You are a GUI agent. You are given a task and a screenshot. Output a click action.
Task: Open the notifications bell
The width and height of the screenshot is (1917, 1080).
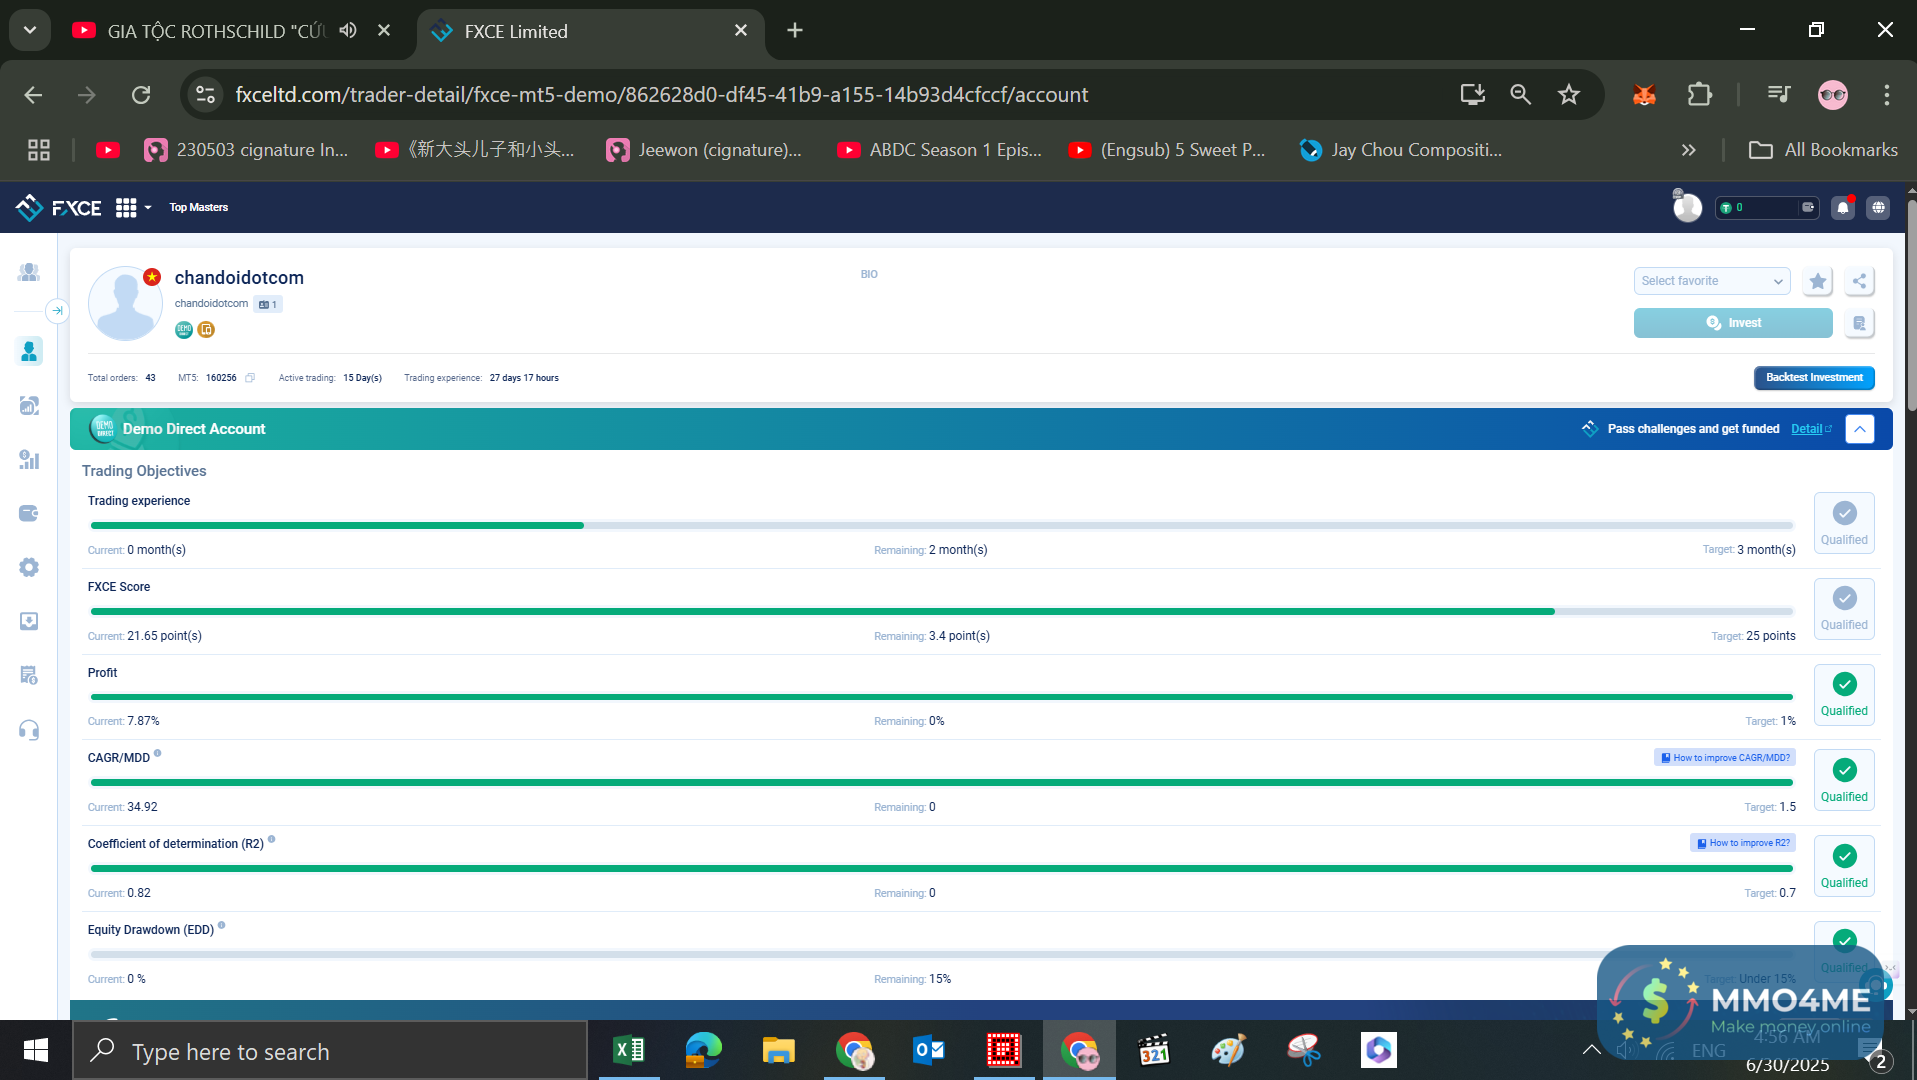(x=1843, y=207)
